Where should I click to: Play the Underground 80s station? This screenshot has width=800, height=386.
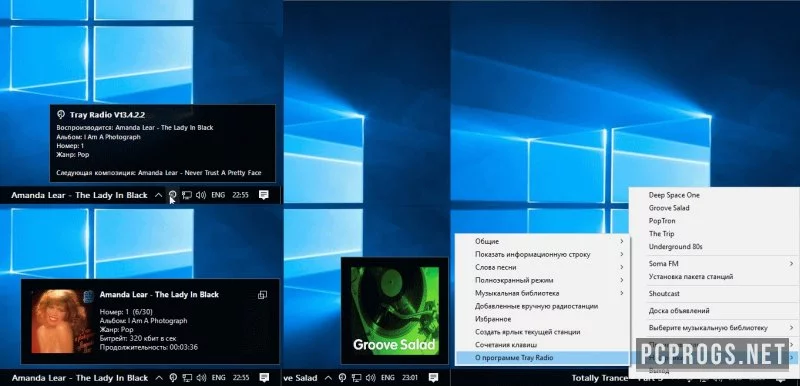tap(714, 247)
